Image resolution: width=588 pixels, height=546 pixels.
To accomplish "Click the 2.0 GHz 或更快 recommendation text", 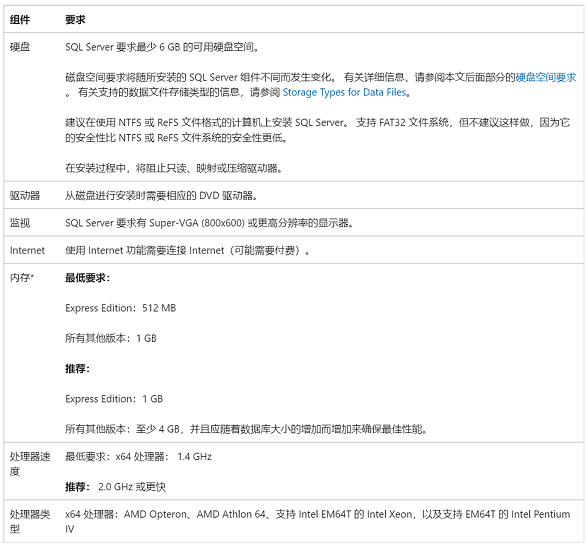I will (x=132, y=487).
